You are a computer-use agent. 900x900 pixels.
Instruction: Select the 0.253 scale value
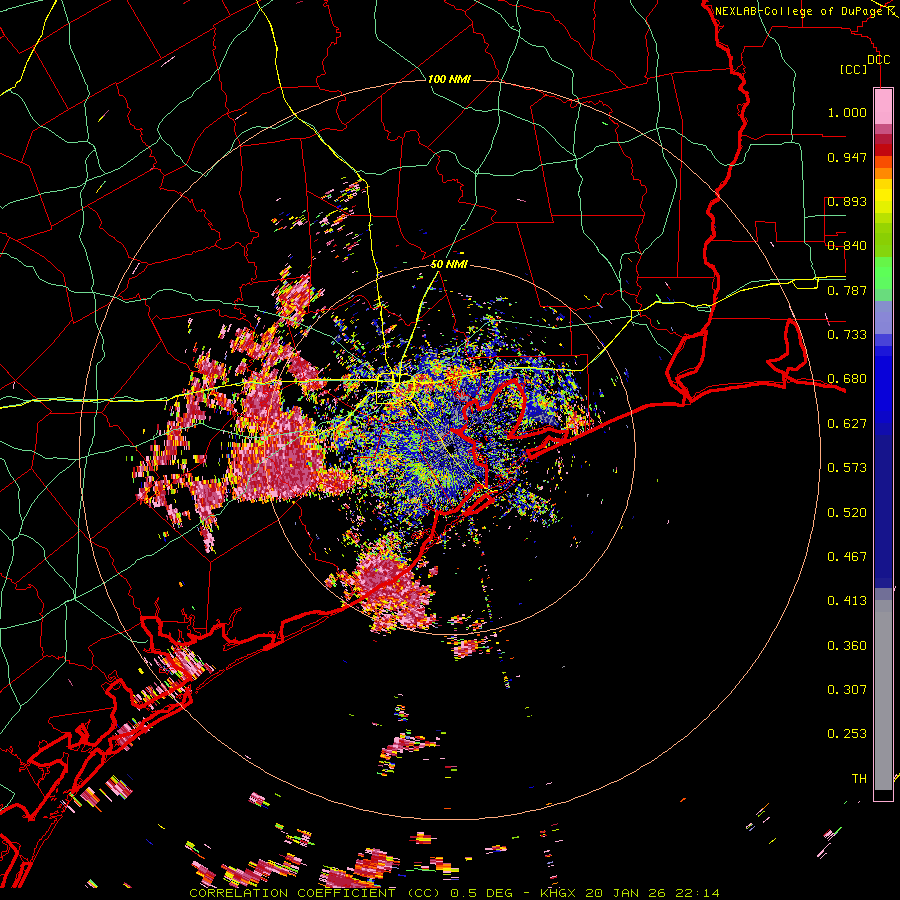point(847,734)
